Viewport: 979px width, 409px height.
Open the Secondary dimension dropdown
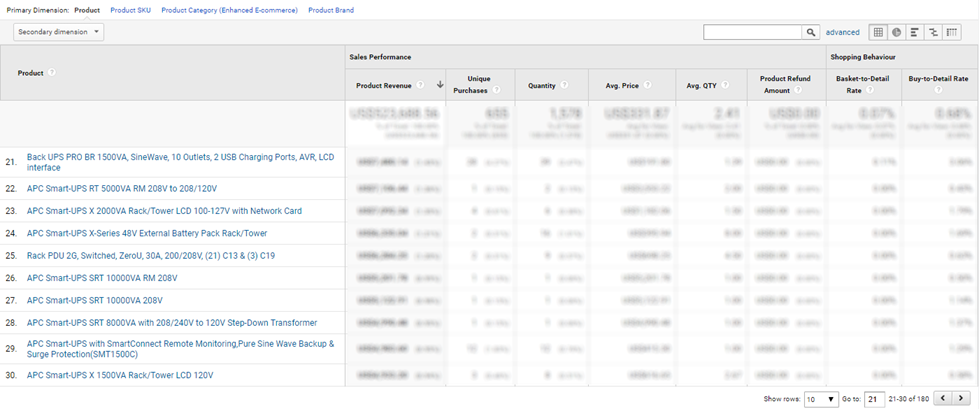(59, 32)
